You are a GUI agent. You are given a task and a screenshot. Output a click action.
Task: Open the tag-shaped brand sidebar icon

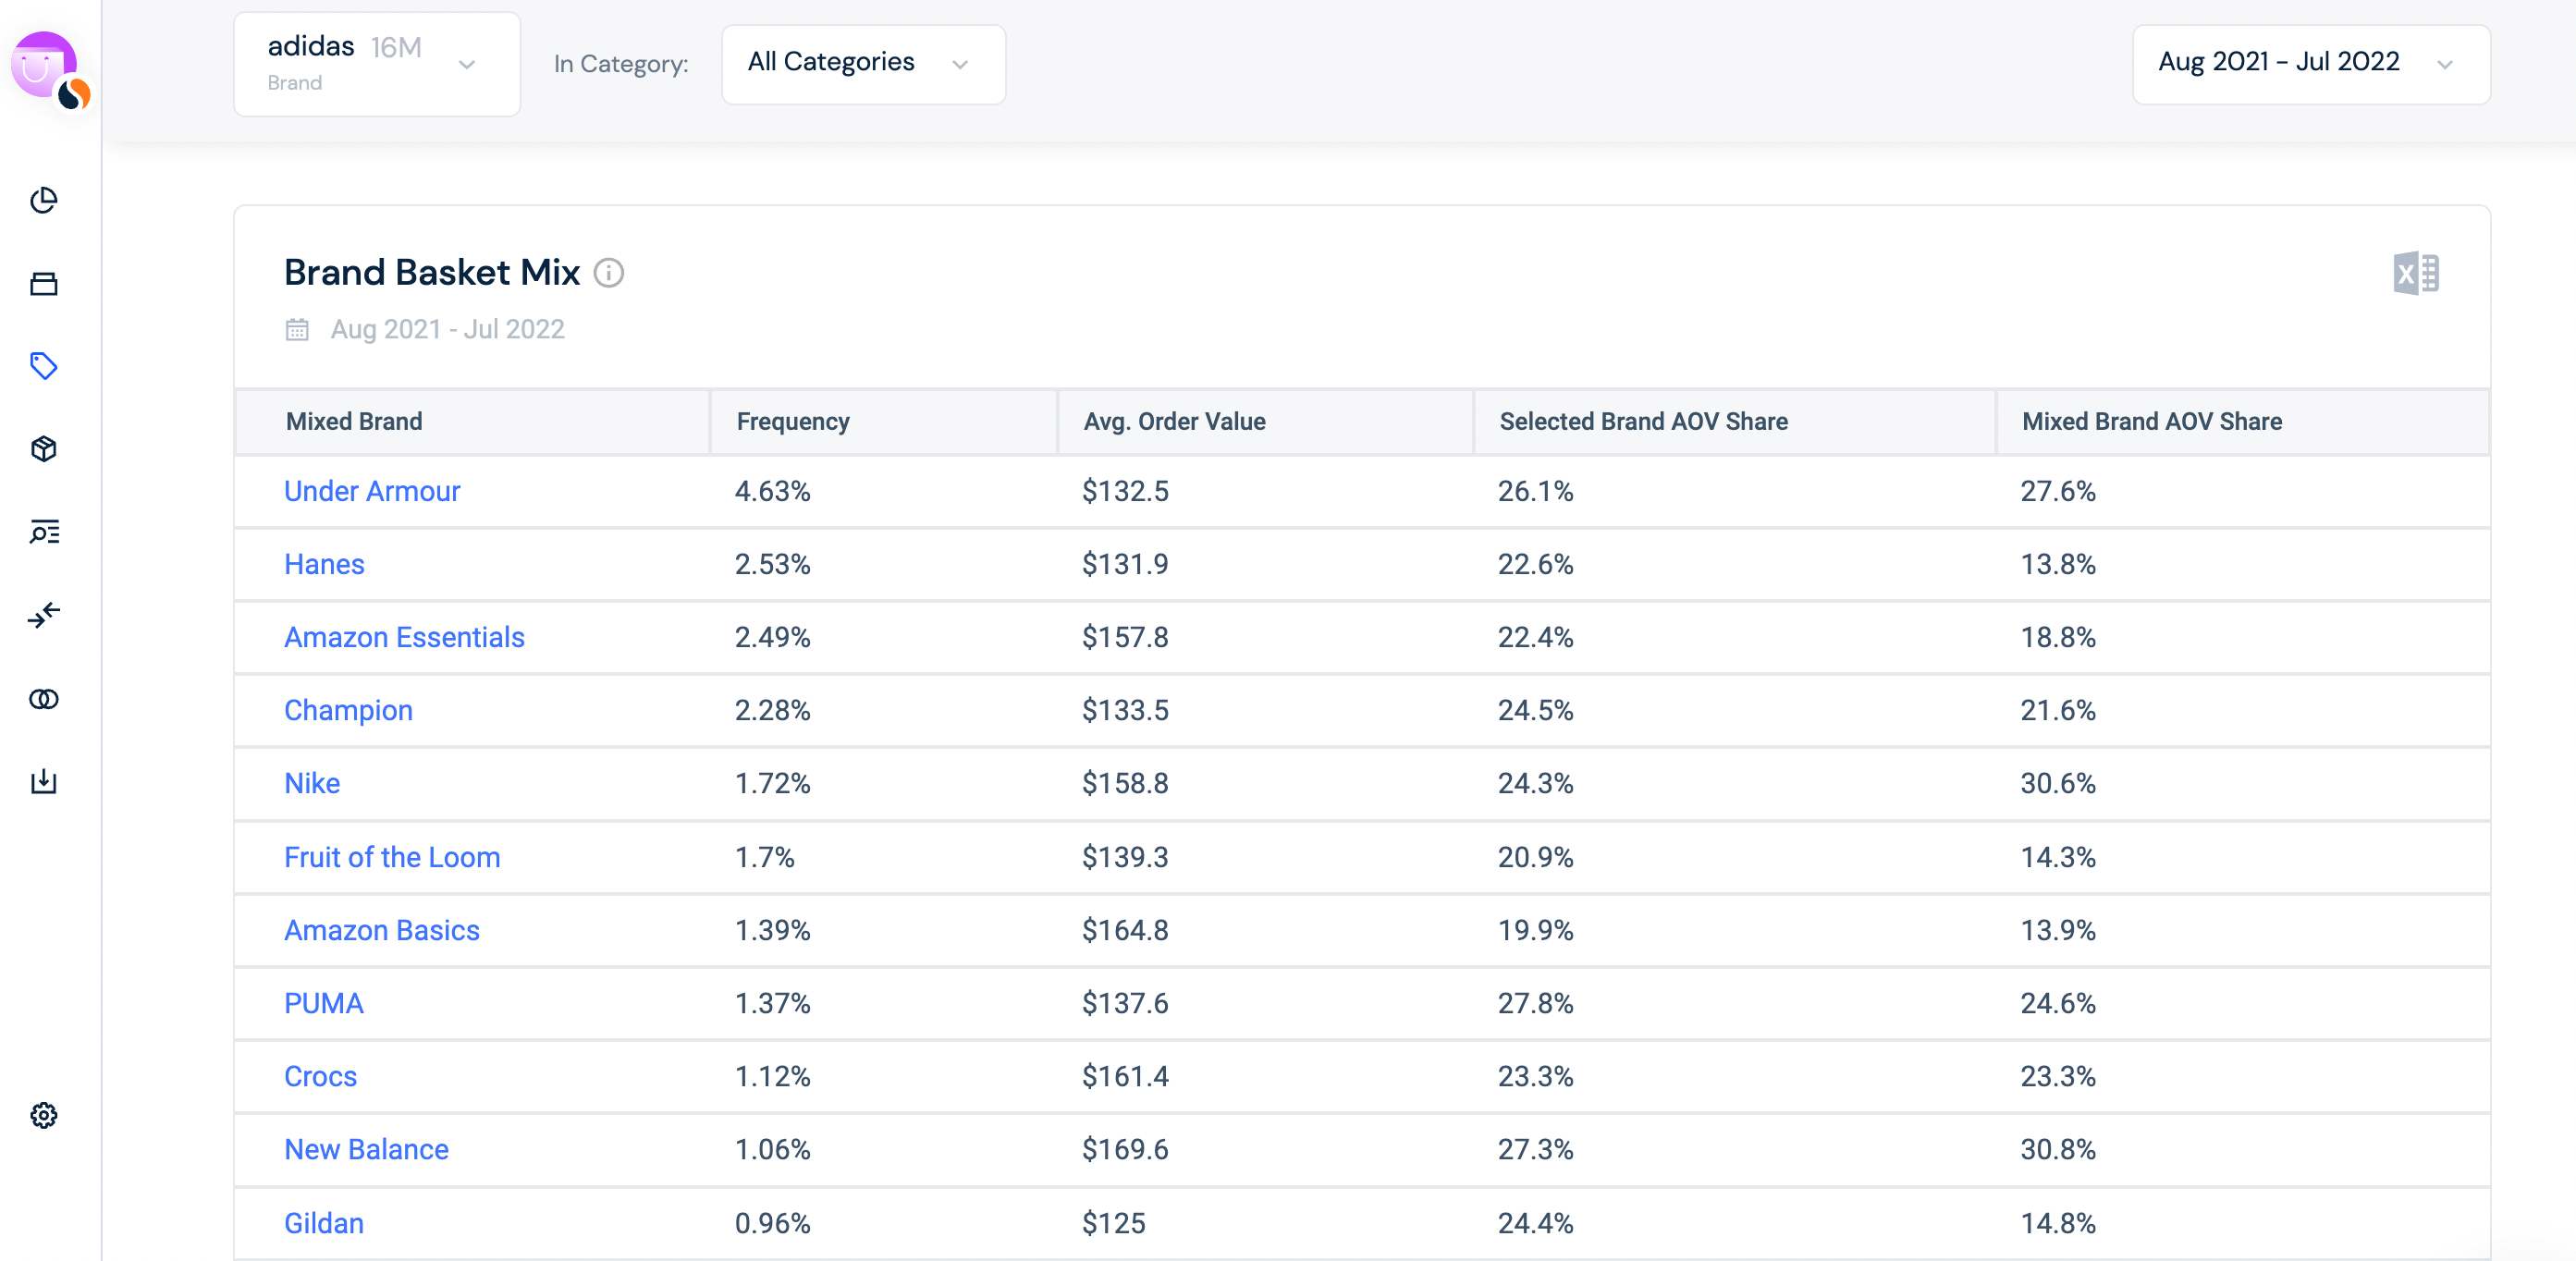(x=43, y=366)
